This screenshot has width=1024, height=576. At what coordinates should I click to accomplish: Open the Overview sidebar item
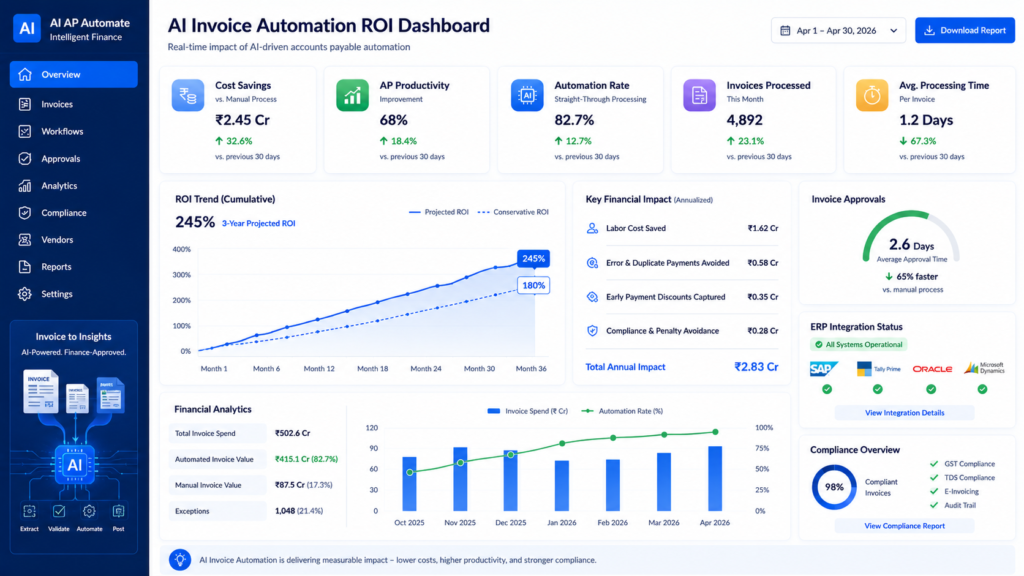pos(74,74)
